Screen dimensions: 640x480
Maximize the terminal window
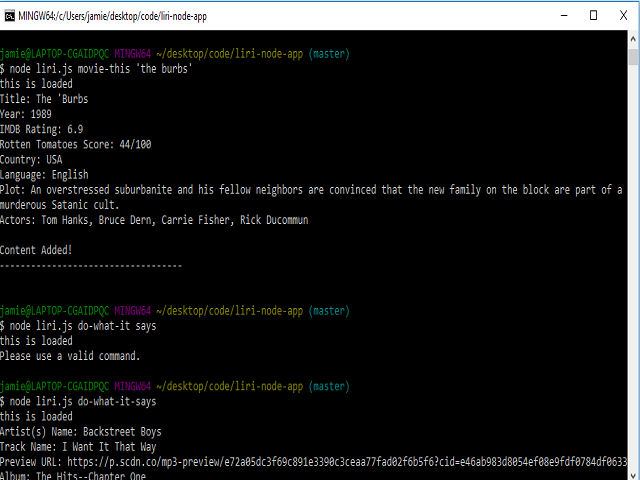pyautogui.click(x=593, y=14)
